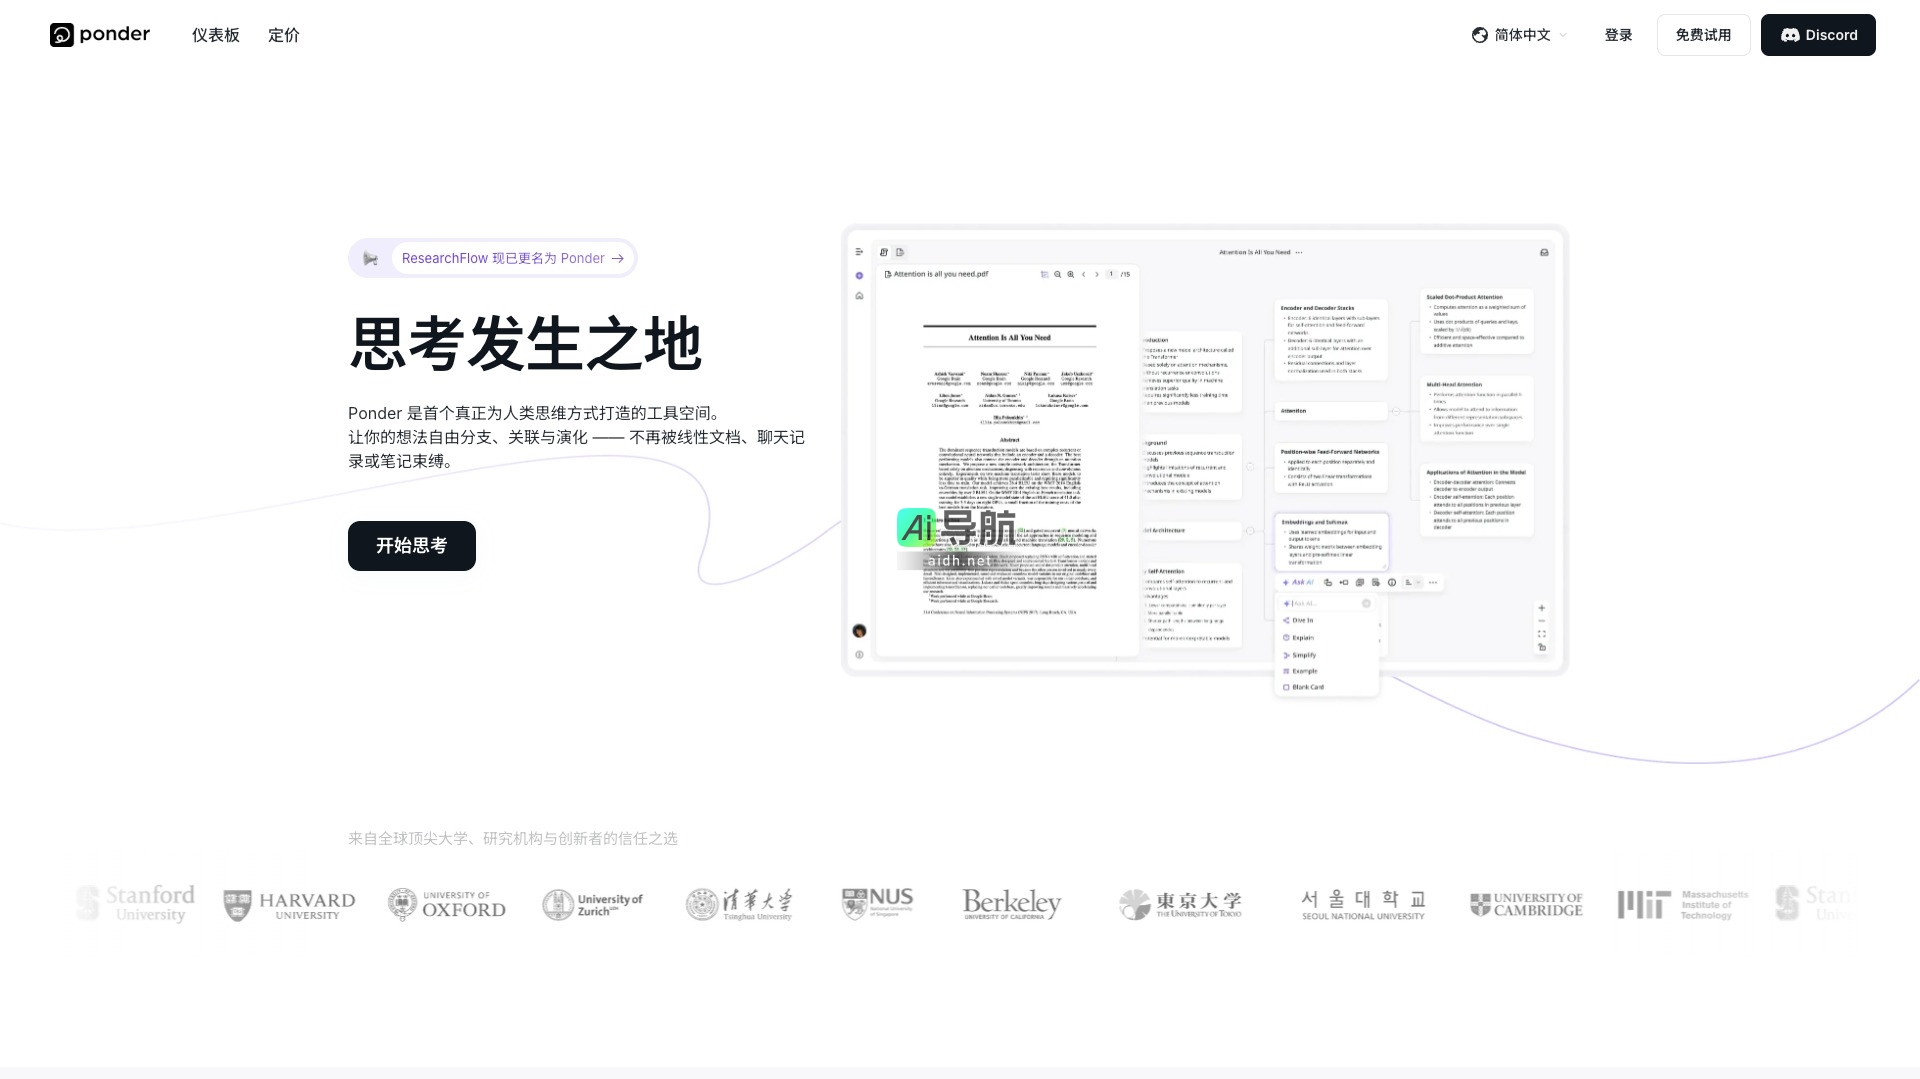
Task: Select Explain in the Ask AI menu
Action: pos(1303,638)
